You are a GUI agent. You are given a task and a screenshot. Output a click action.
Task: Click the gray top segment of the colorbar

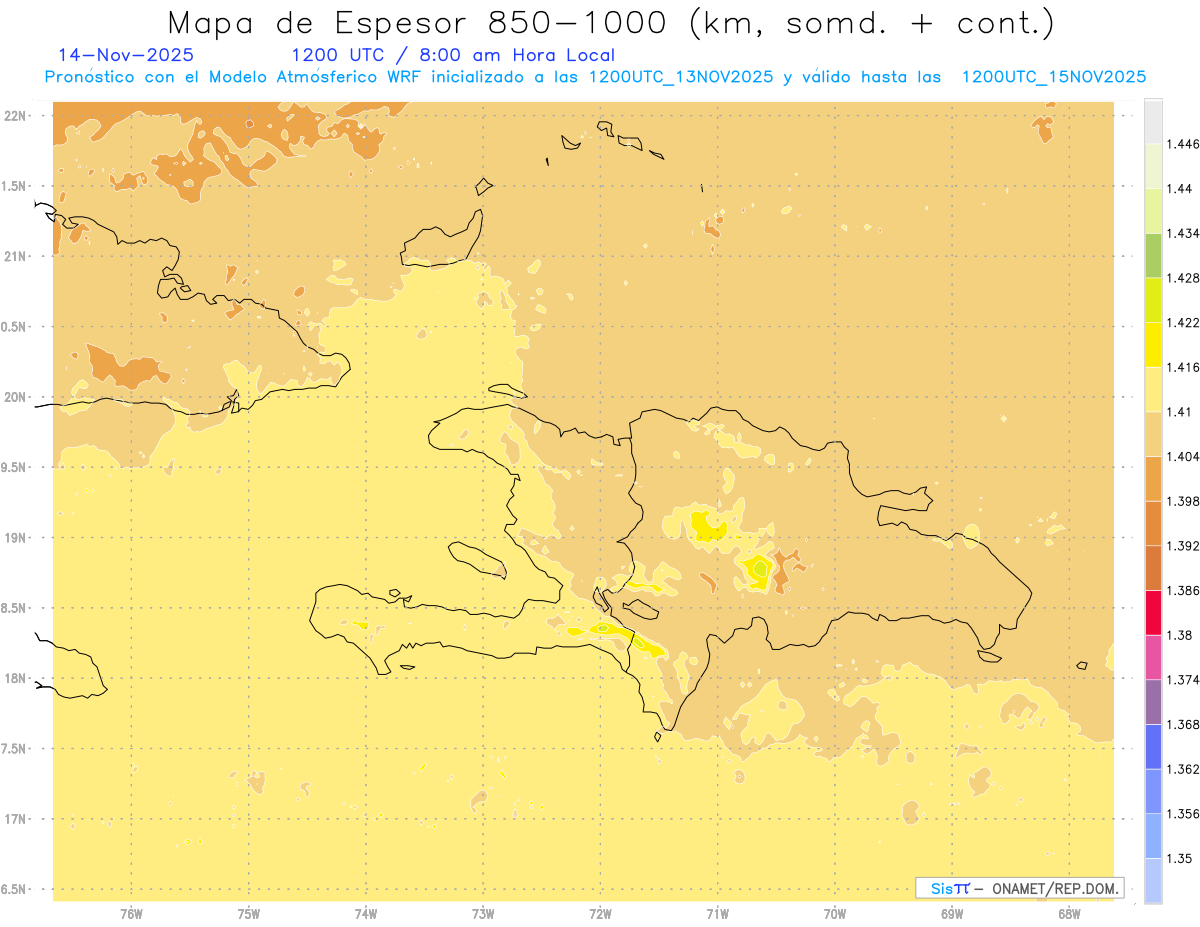click(1153, 121)
